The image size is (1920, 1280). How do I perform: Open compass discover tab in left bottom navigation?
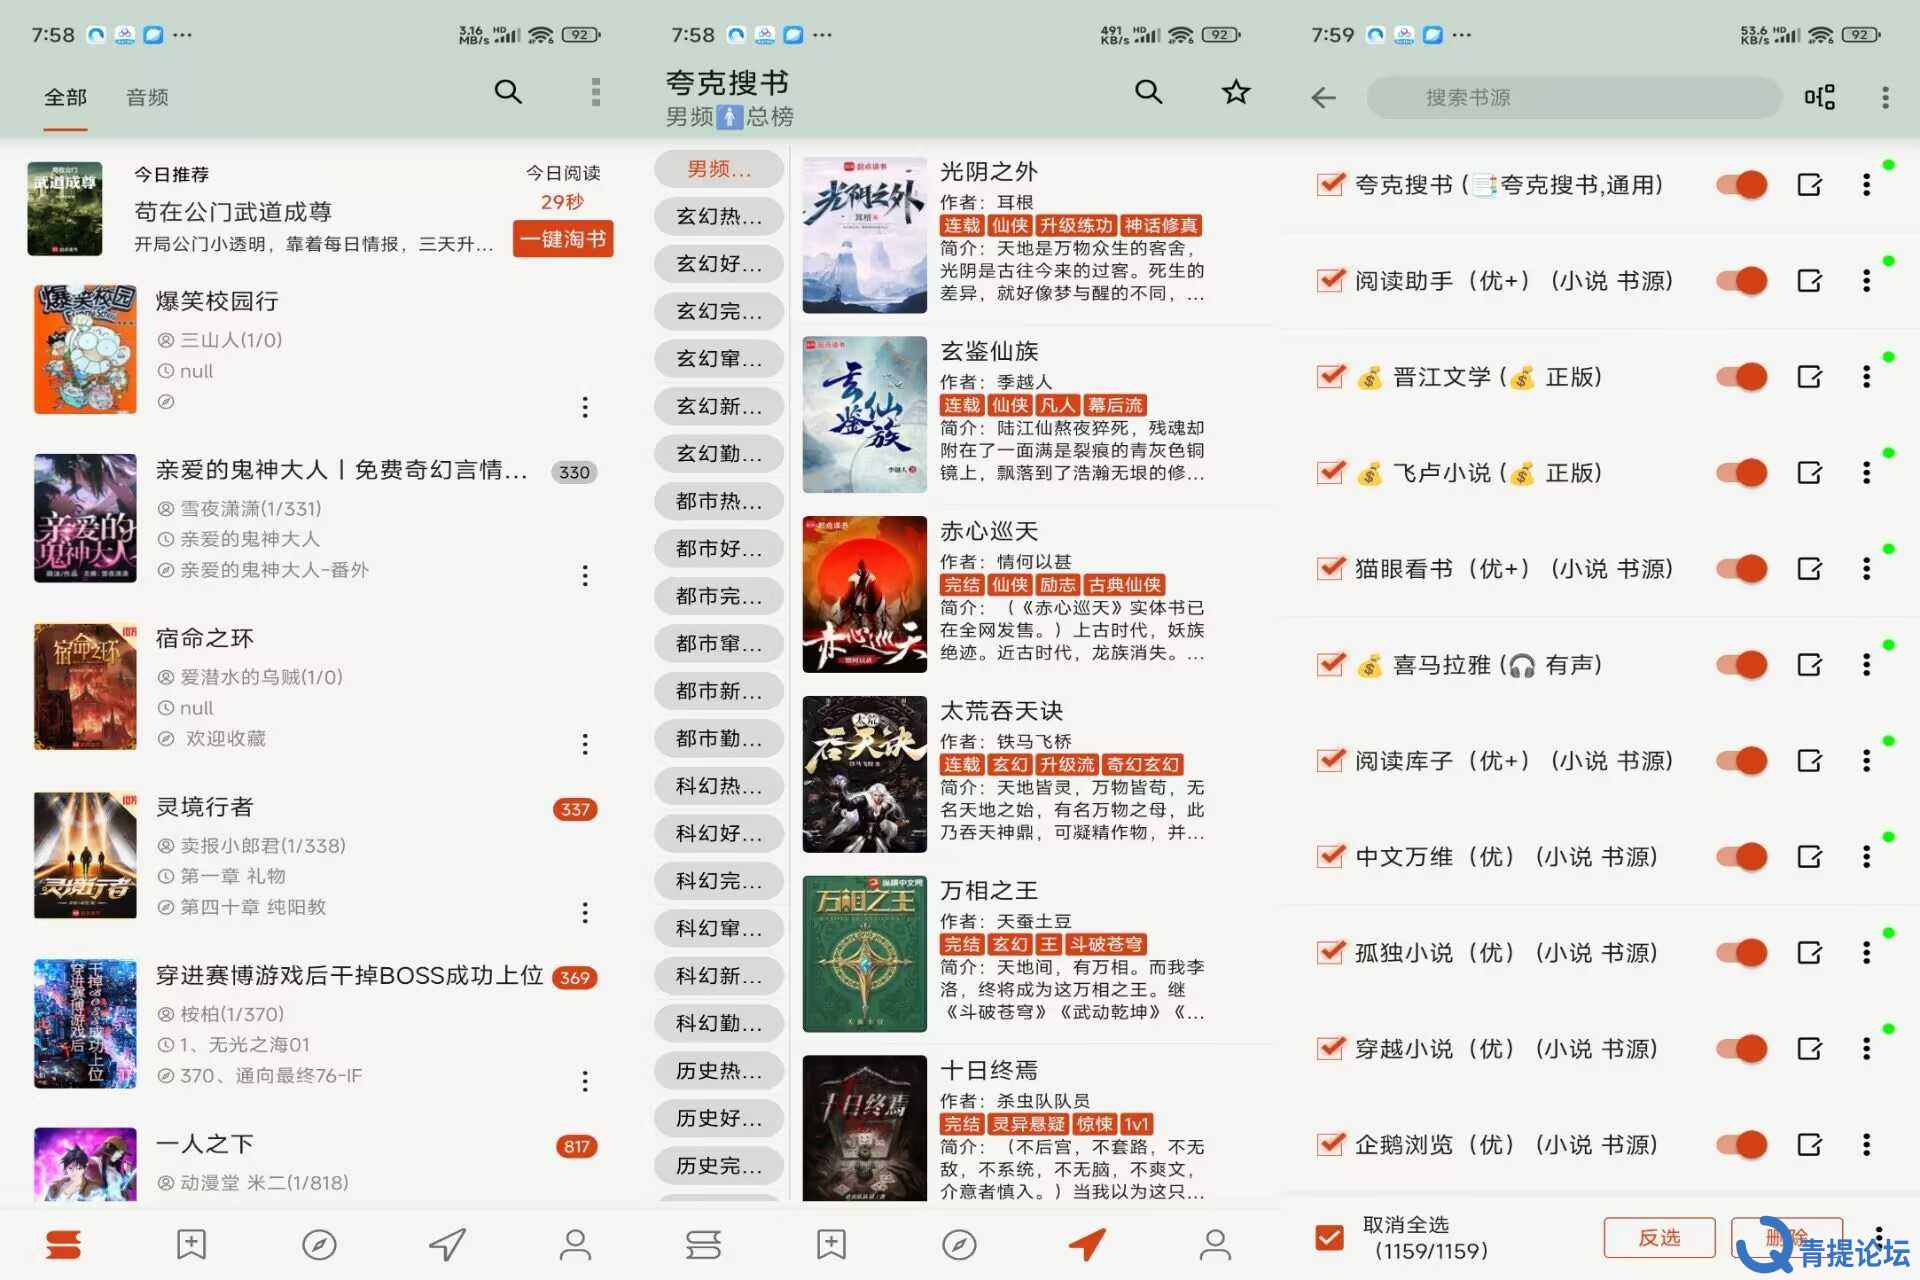[x=319, y=1244]
